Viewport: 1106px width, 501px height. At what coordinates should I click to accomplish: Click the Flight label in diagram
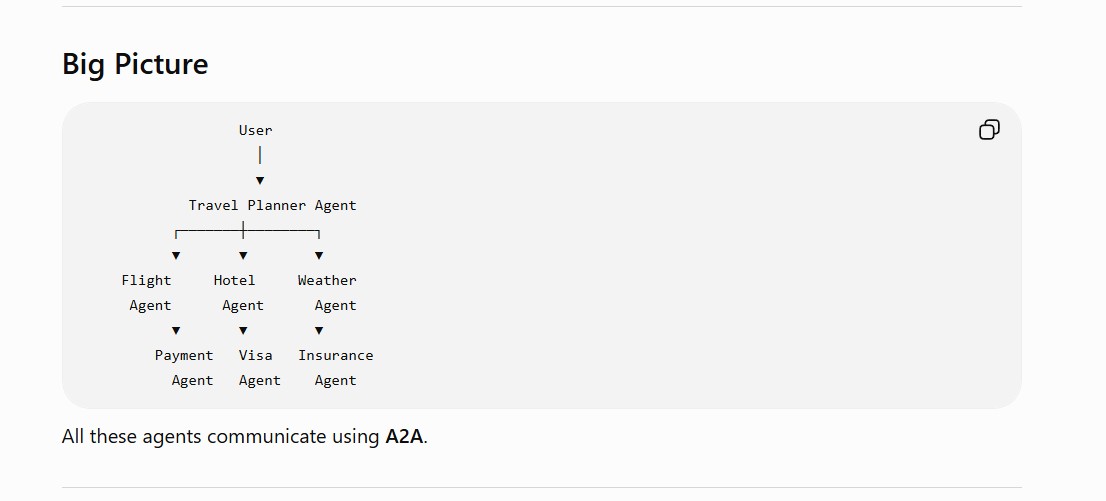coord(146,280)
